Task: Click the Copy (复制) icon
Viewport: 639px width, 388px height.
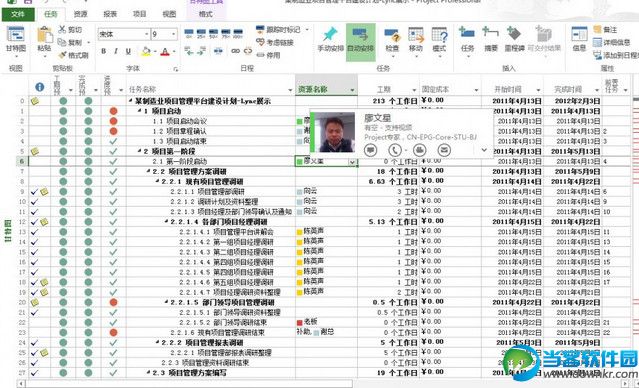Action: tap(62, 42)
